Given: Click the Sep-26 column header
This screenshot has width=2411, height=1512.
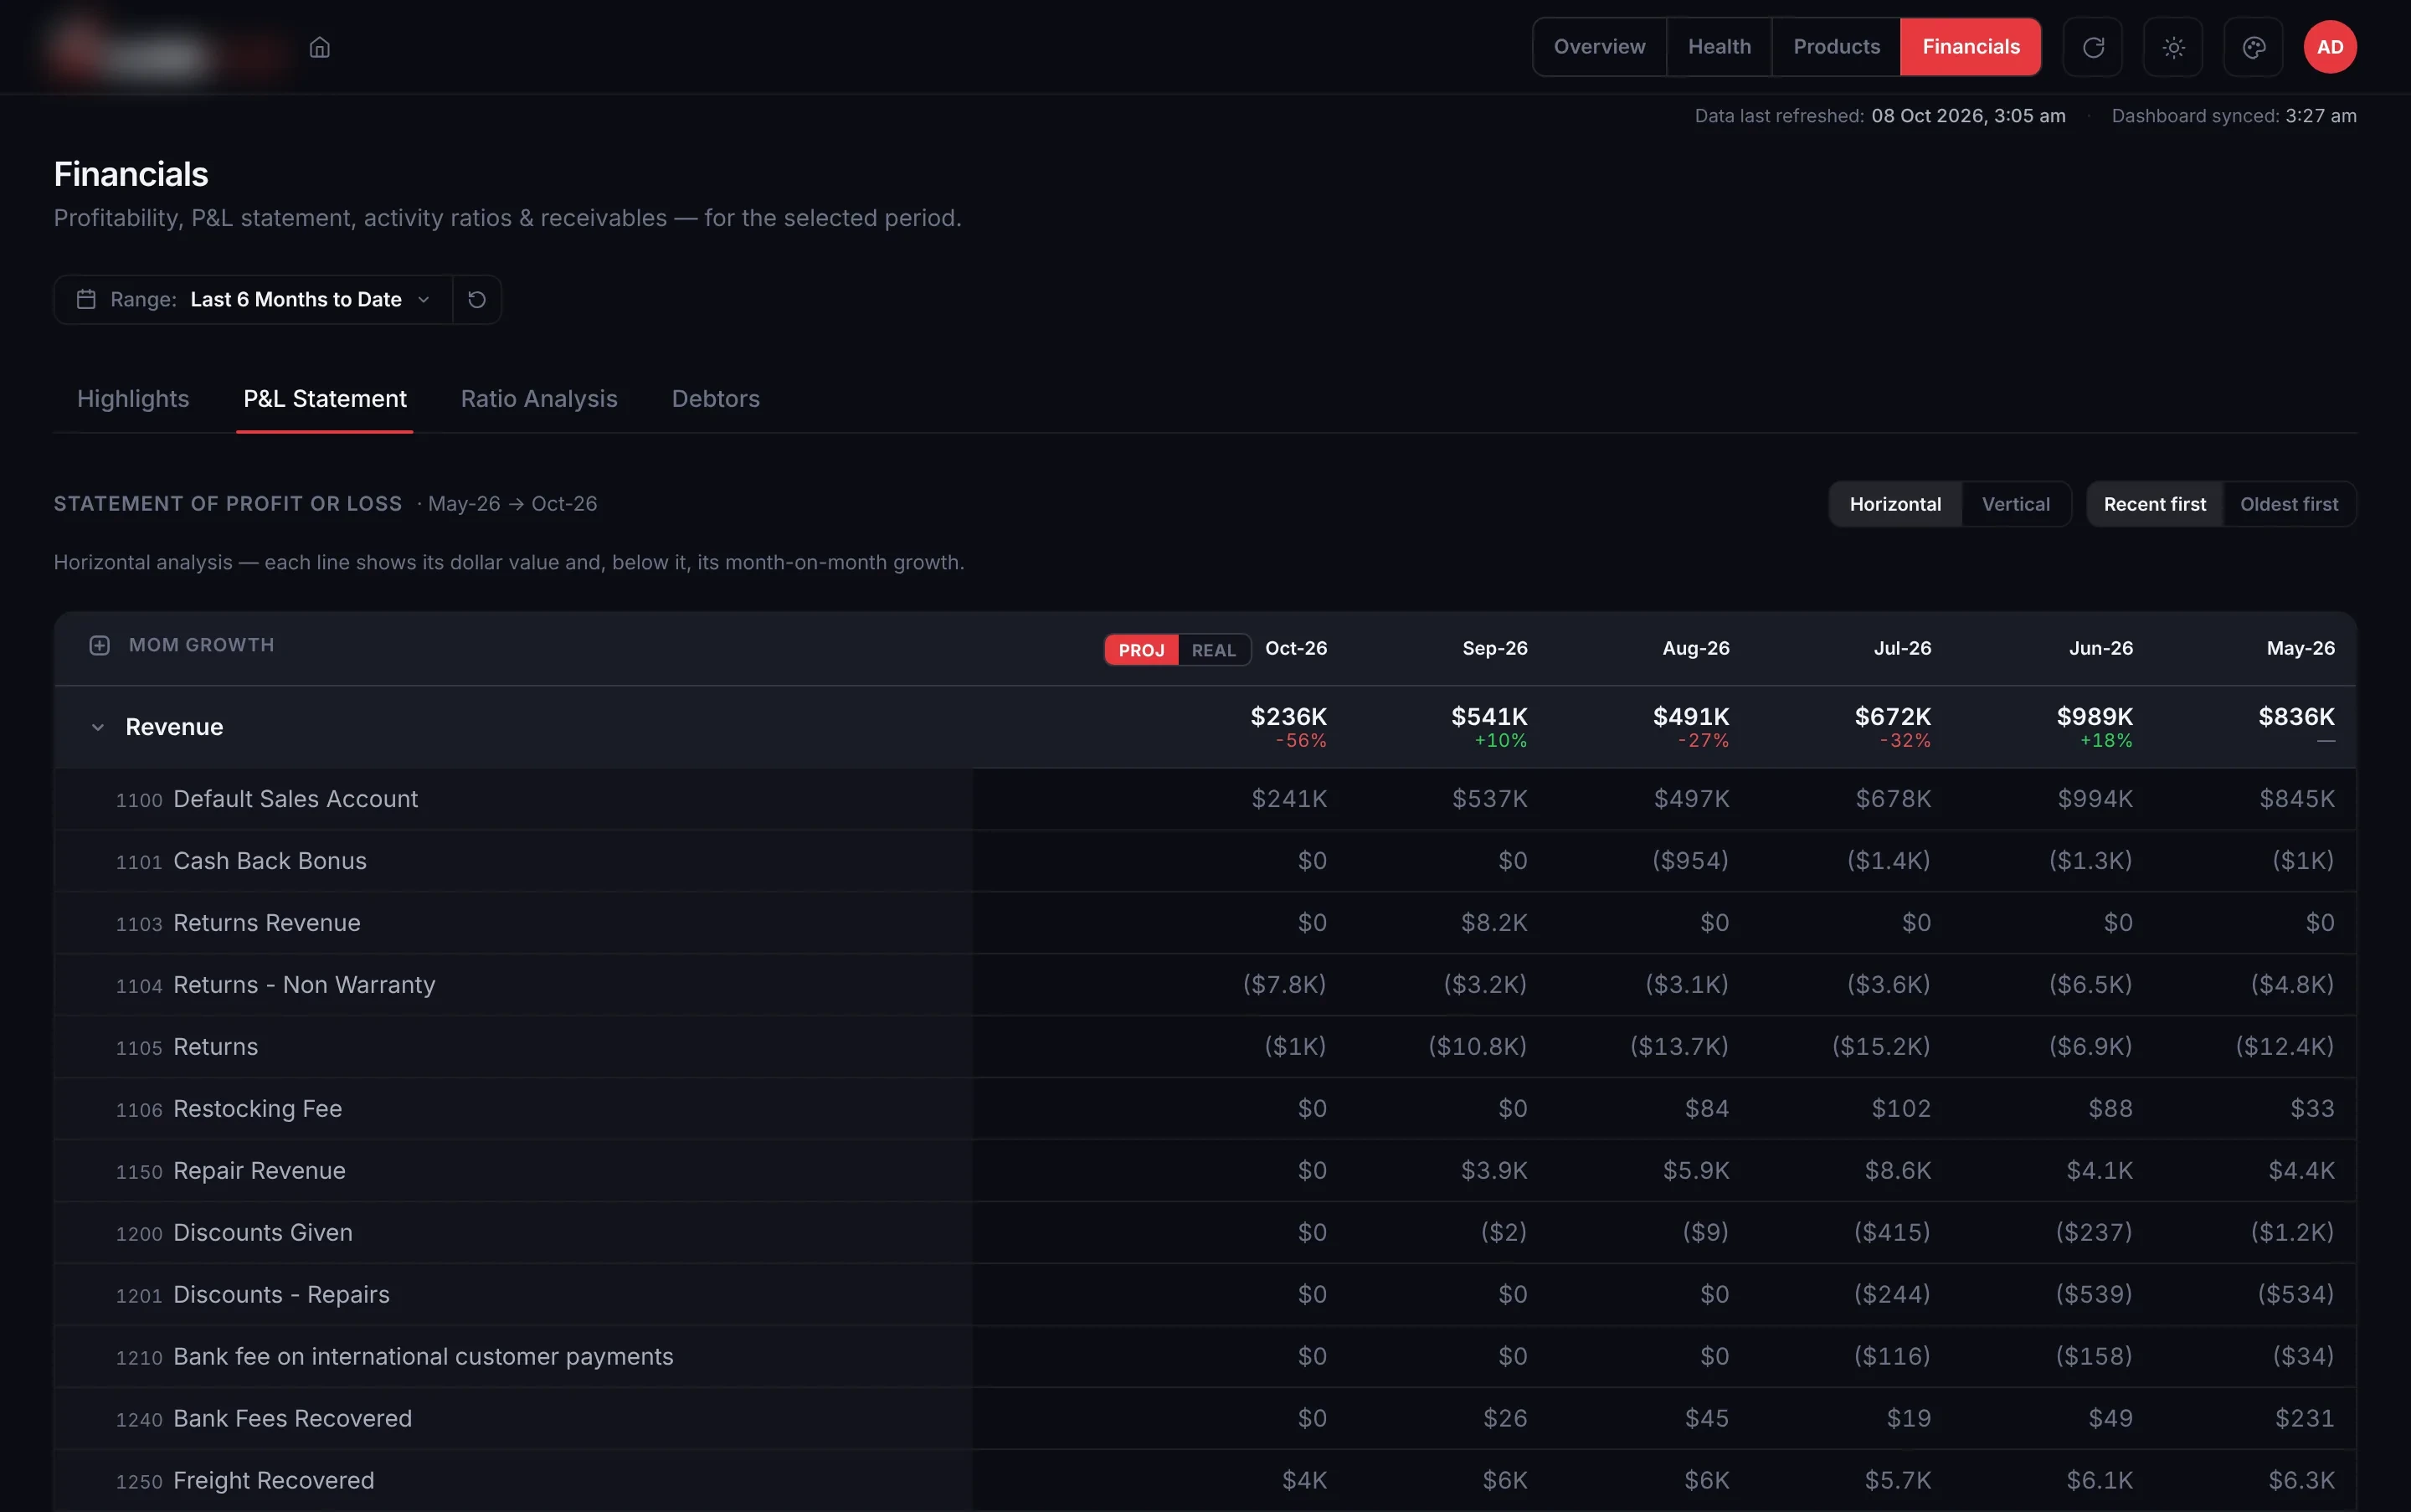Looking at the screenshot, I should pos(1495,649).
